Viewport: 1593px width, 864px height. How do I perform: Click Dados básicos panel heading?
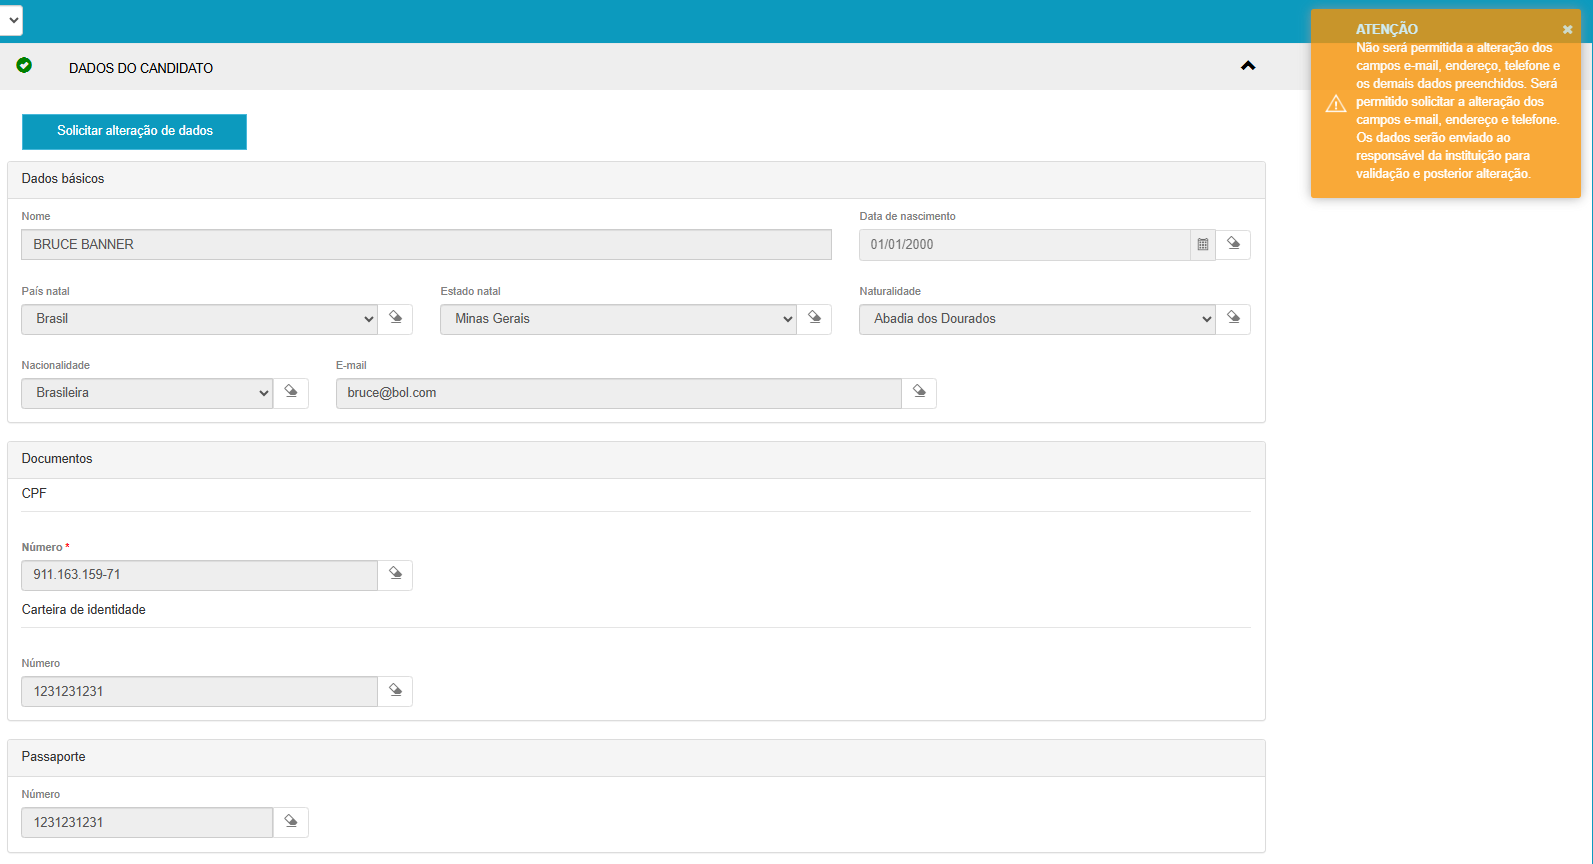[63, 179]
